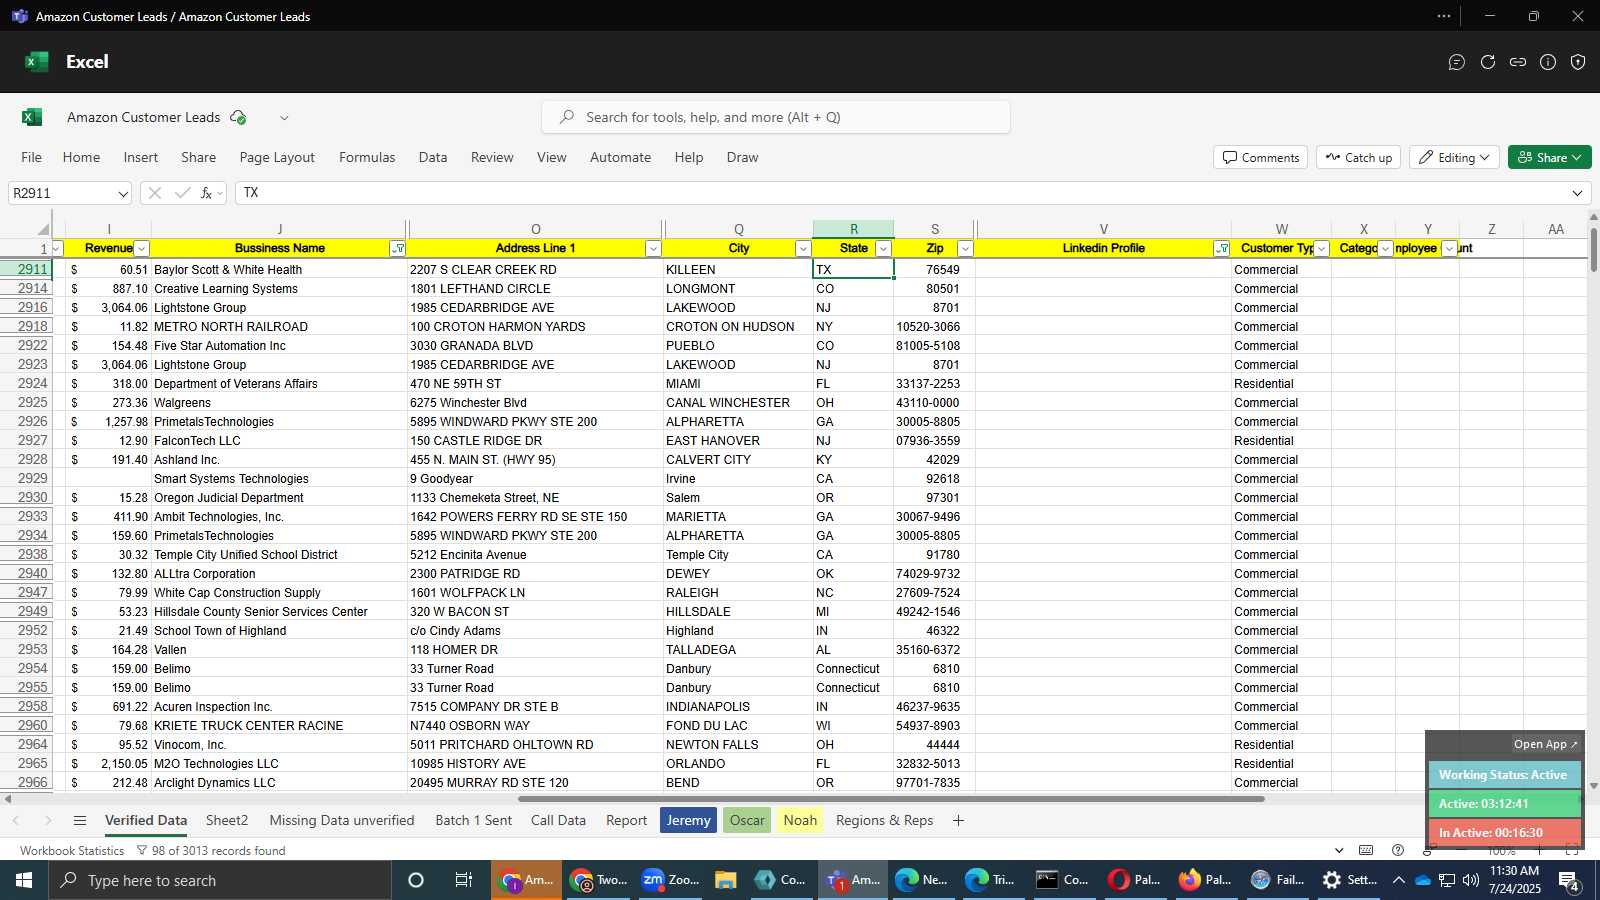Screen dimensions: 1600x900
Task: Open the Automate ribbon tab
Action: (620, 157)
